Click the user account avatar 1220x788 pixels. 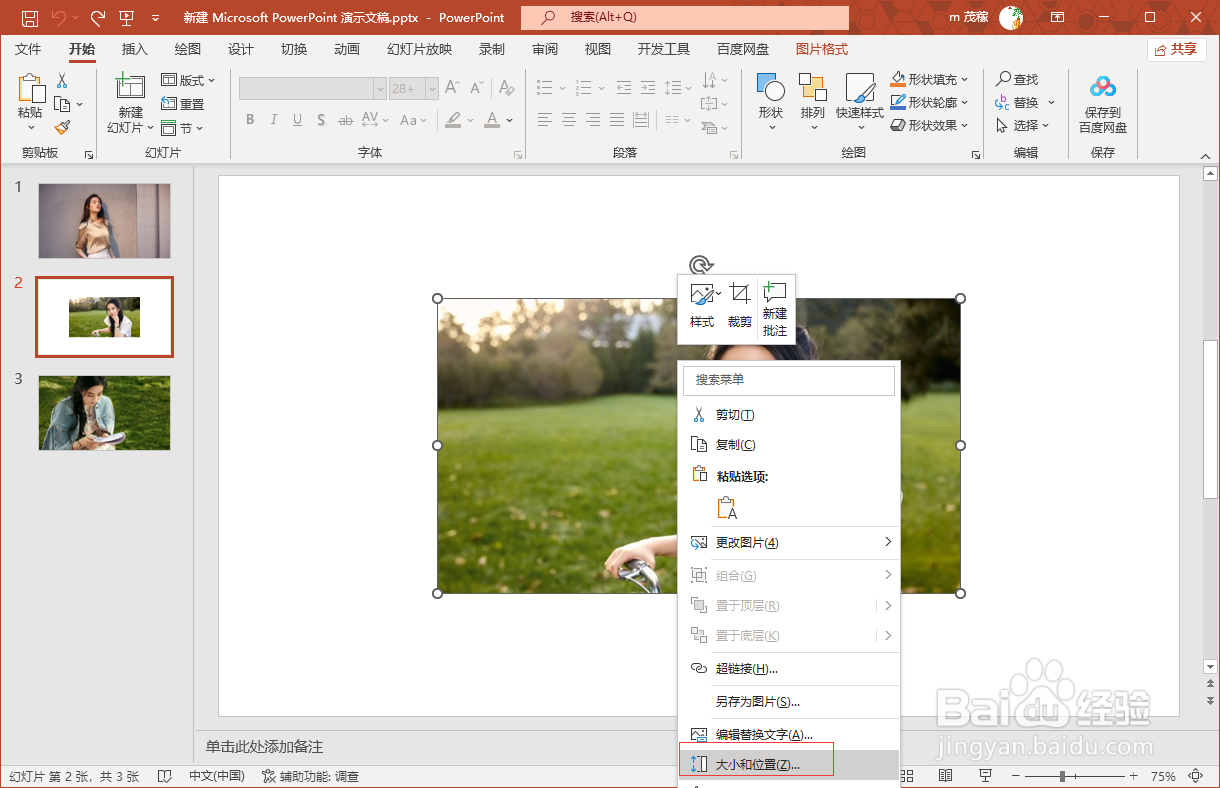pos(1011,18)
